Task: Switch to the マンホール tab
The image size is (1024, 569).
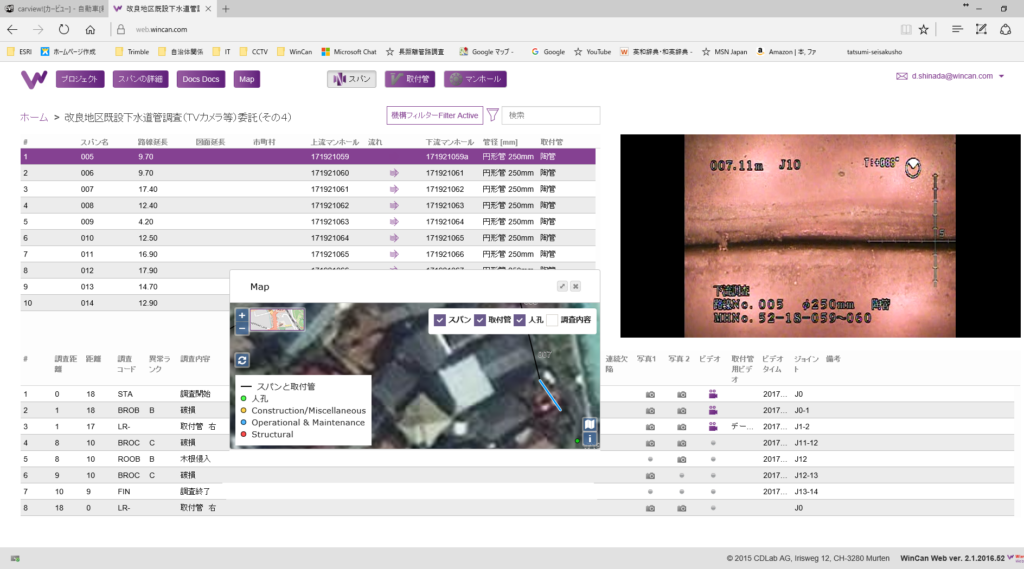Action: [x=475, y=79]
